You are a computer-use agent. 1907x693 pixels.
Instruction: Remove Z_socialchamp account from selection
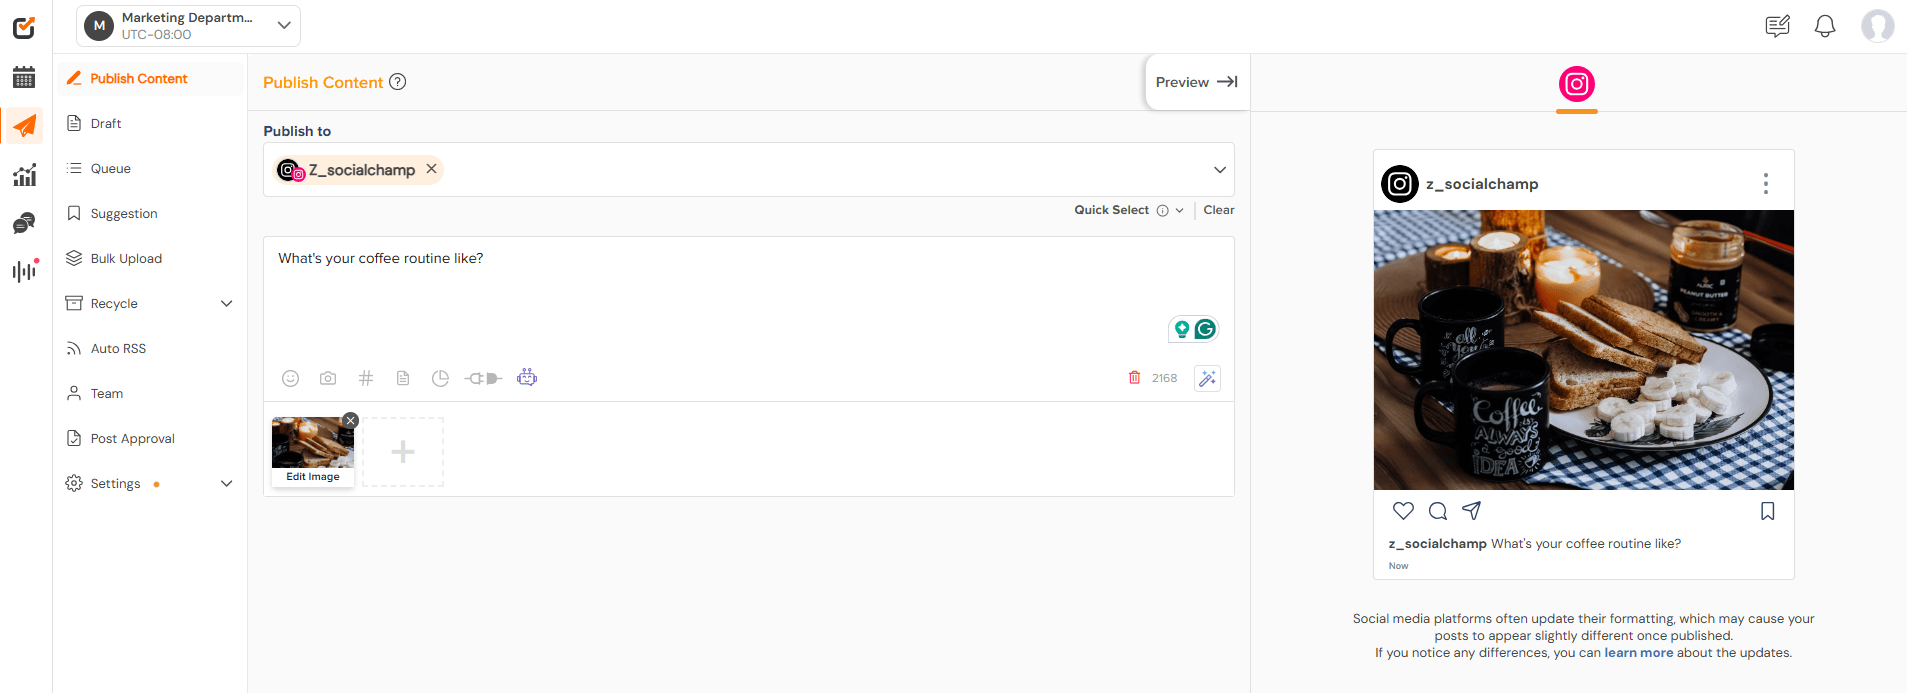pyautogui.click(x=431, y=169)
